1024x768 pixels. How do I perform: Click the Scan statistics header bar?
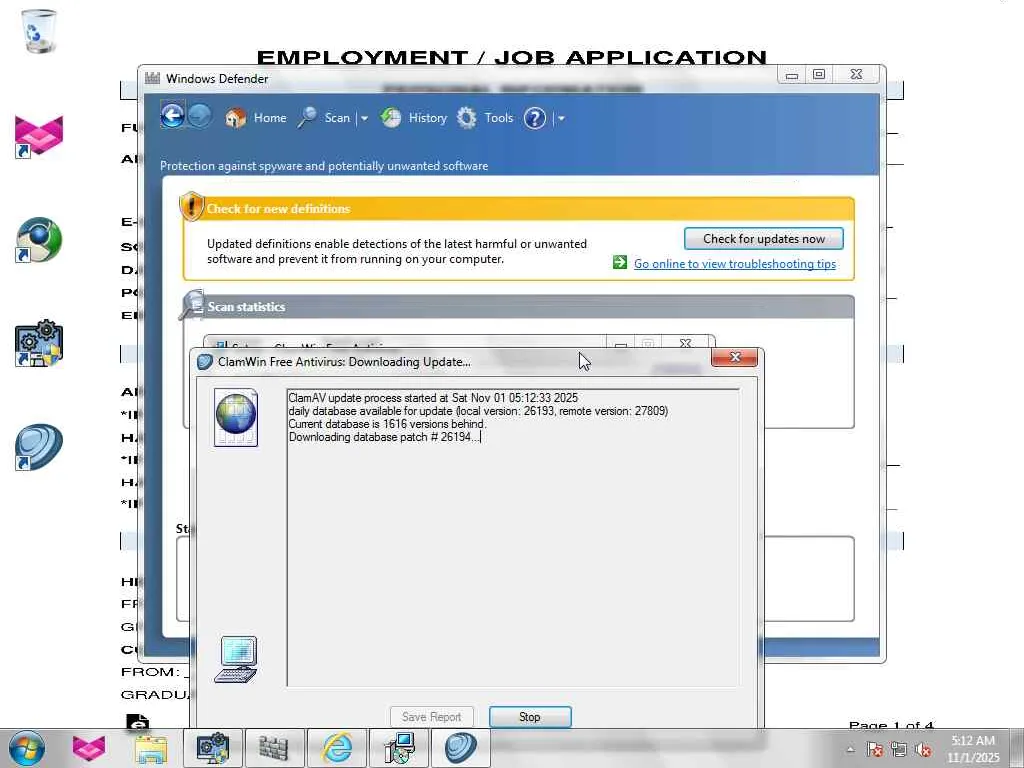click(519, 307)
